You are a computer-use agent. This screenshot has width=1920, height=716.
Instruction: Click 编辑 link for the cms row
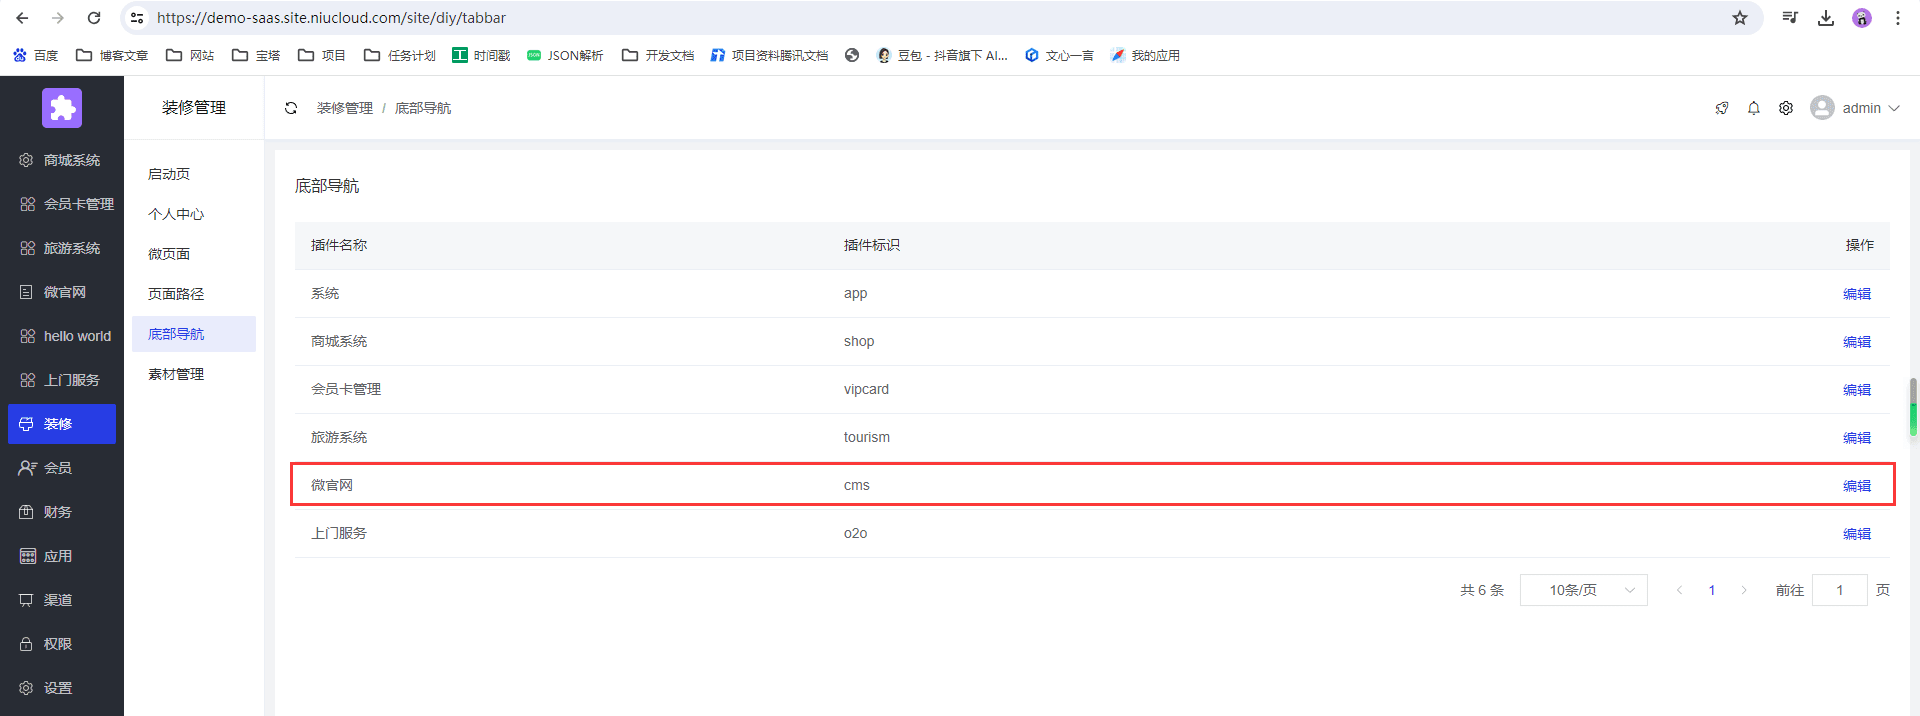pyautogui.click(x=1856, y=486)
